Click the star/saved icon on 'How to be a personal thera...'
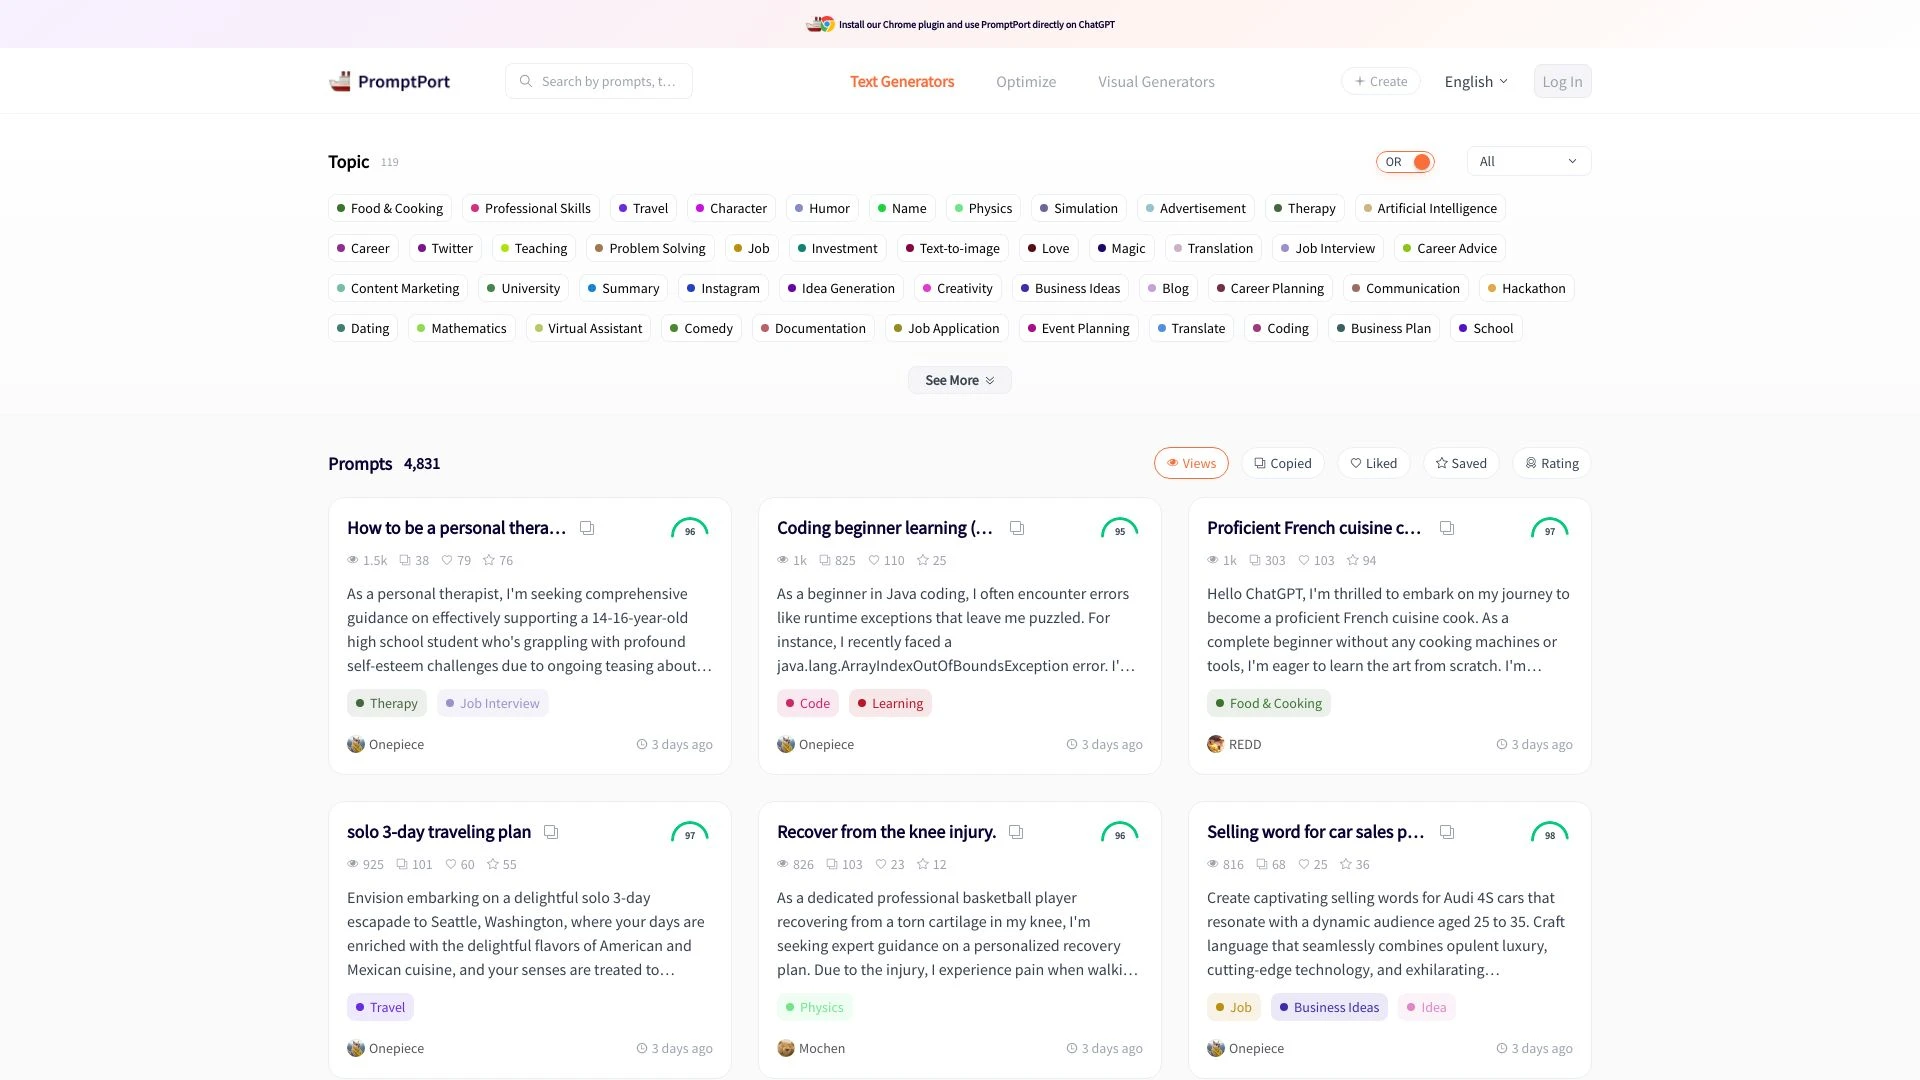Viewport: 1920px width, 1080px height. coord(488,559)
